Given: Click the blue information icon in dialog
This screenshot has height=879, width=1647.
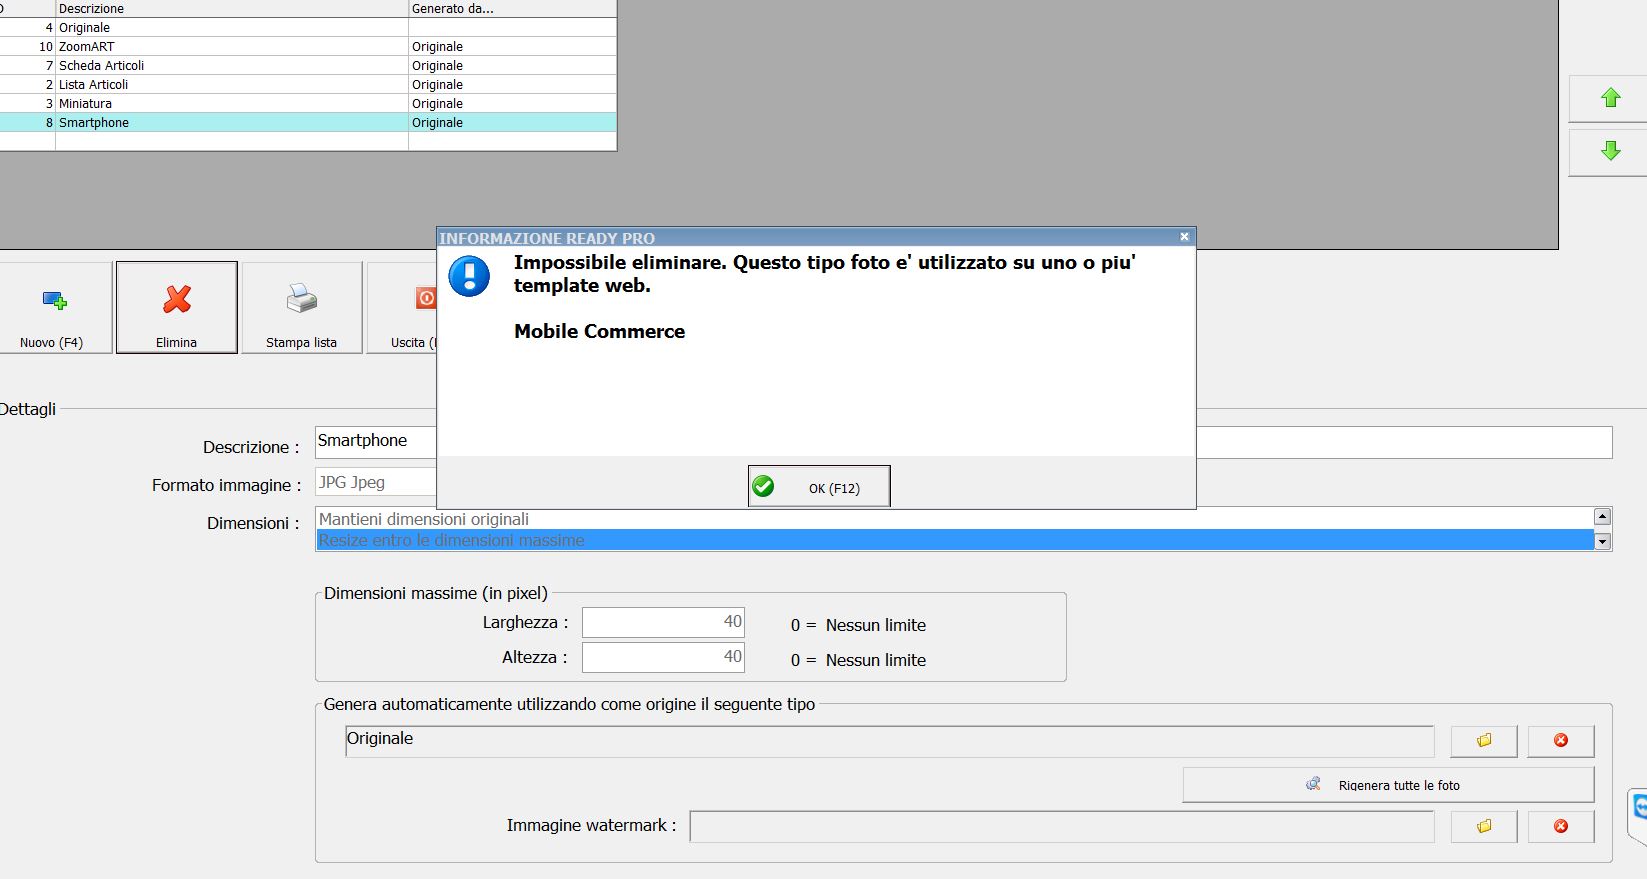Looking at the screenshot, I should coord(469,276).
